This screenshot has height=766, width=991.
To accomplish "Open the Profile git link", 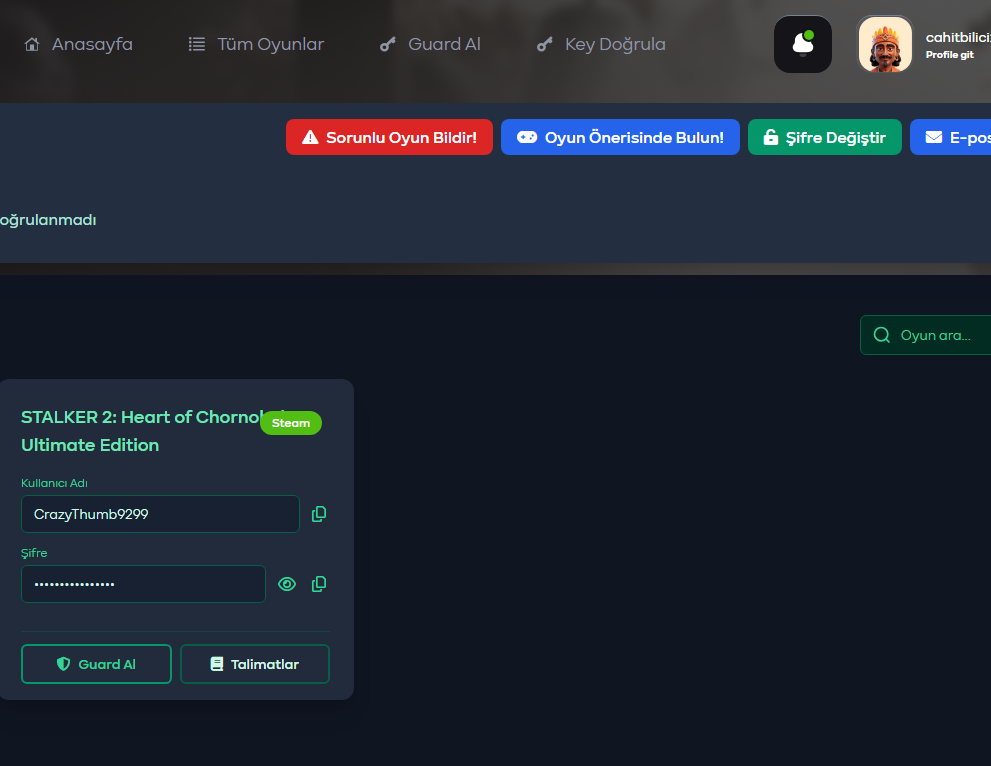I will tap(949, 55).
